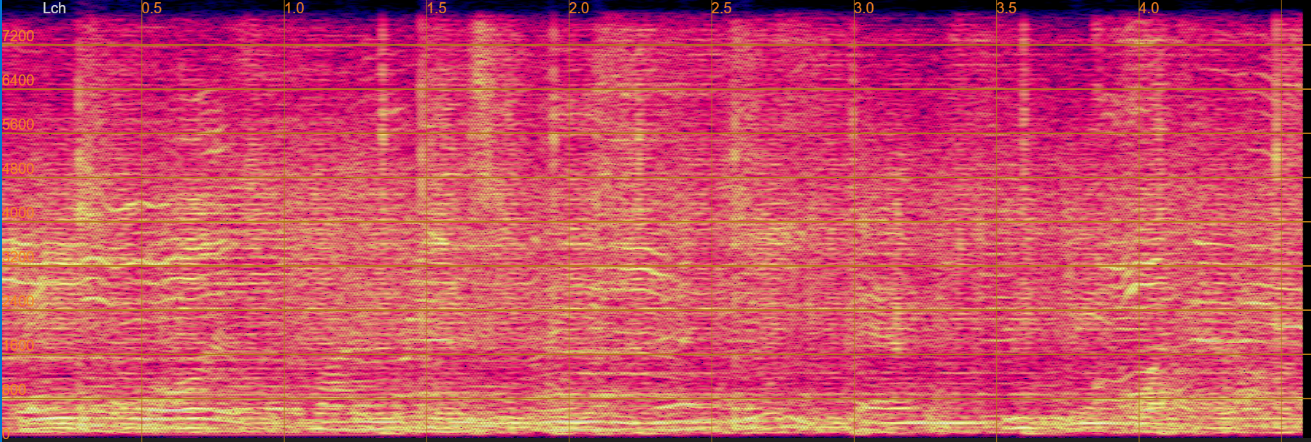1311x442 pixels.
Task: Select the 3.0 second time marker
Action: click(x=864, y=8)
